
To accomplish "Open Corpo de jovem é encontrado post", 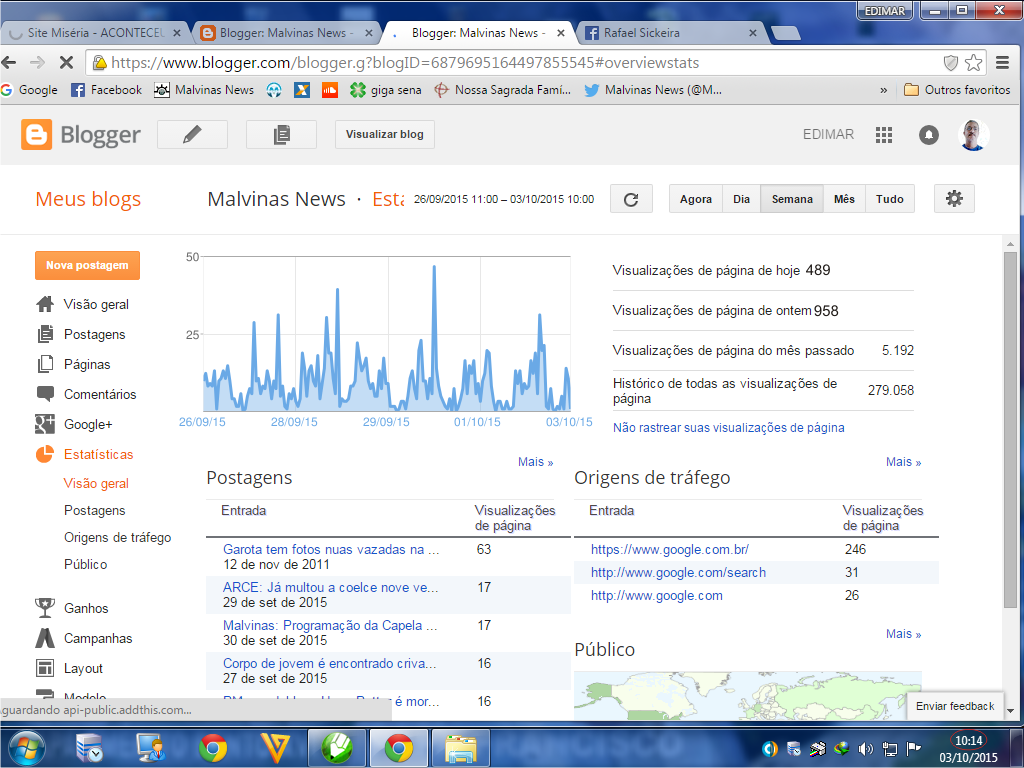I will pyautogui.click(x=329, y=663).
